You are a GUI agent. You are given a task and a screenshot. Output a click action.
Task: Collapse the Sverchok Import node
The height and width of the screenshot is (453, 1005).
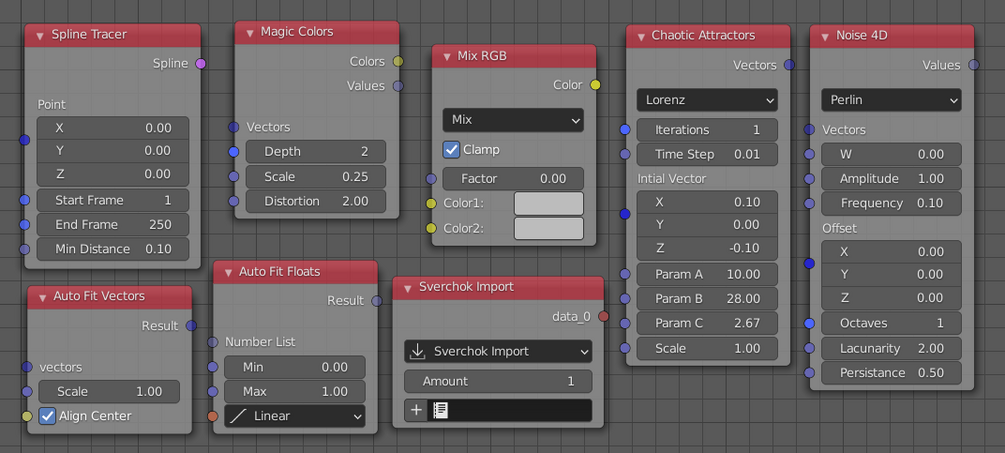click(408, 288)
